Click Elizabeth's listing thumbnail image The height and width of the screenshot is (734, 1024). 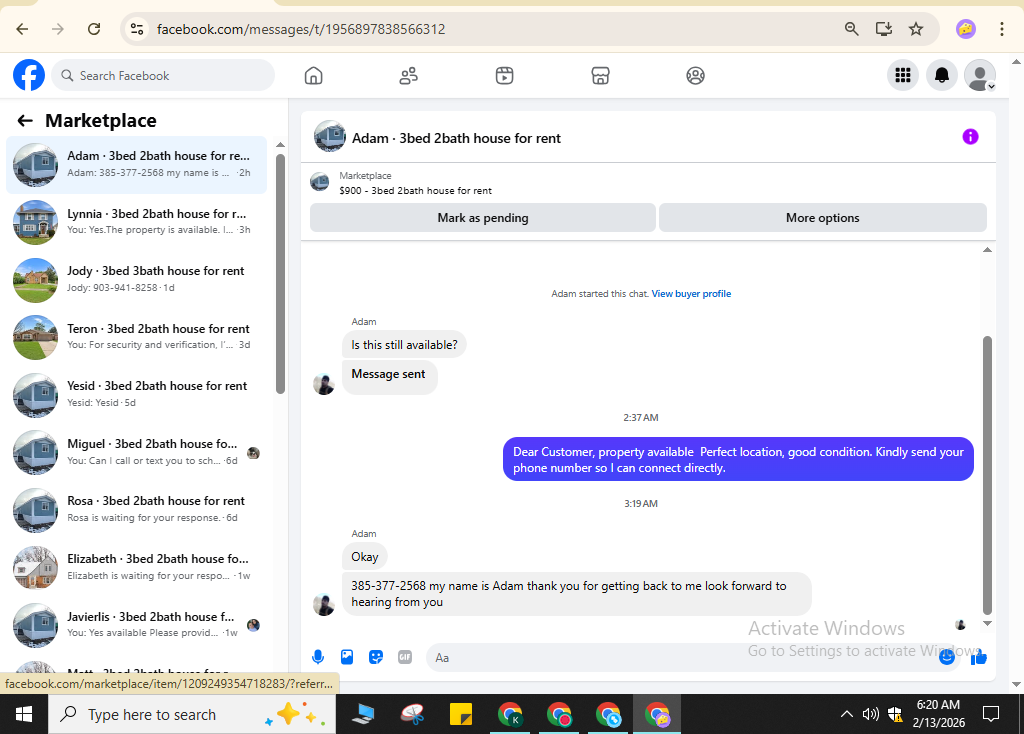click(x=35, y=567)
